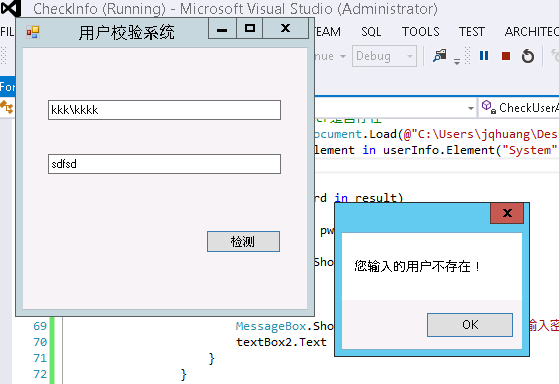Close the user-not-found message box
The width and height of the screenshot is (559, 384).
click(x=507, y=213)
